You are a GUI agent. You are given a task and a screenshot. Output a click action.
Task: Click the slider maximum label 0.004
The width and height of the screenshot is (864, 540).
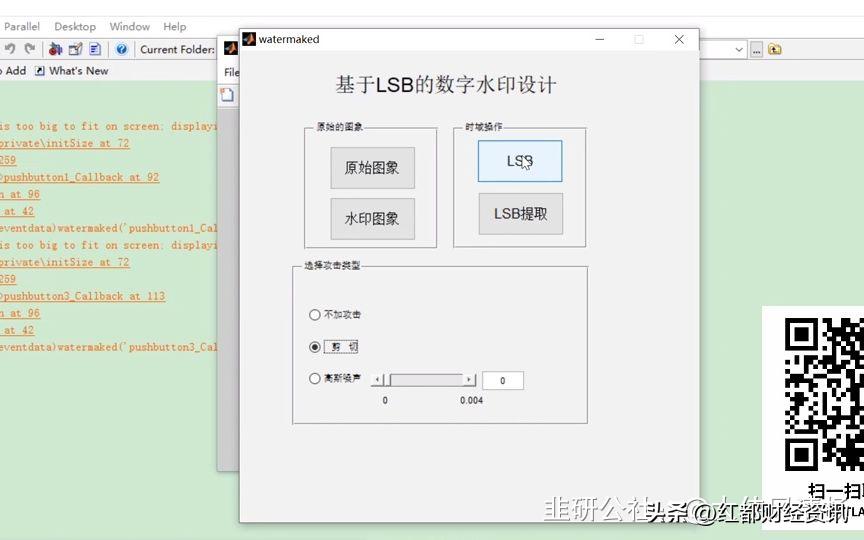(472, 401)
